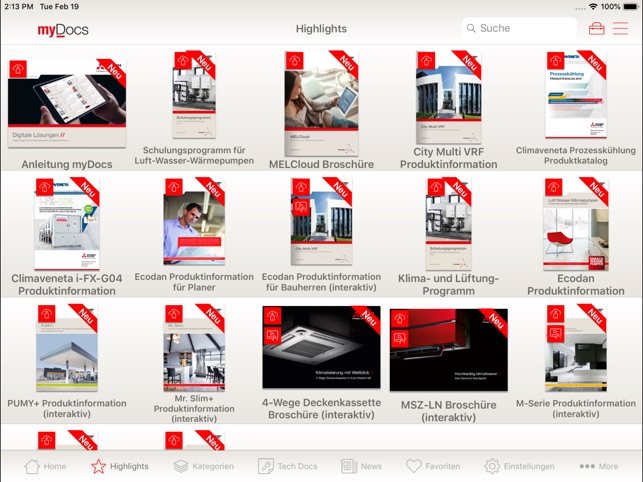Click 'Ecodan Produktinformation' title in second row
This screenshot has height=482, width=643.
(576, 285)
